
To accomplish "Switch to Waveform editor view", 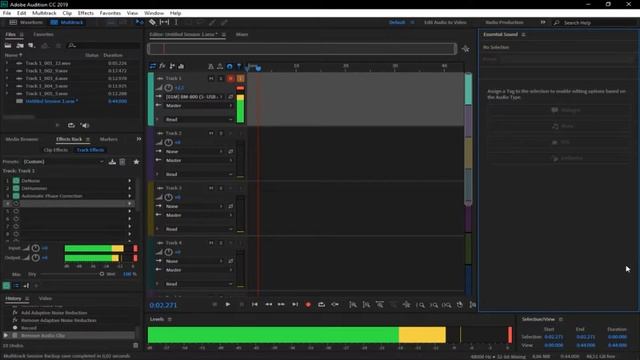I will tap(26, 22).
